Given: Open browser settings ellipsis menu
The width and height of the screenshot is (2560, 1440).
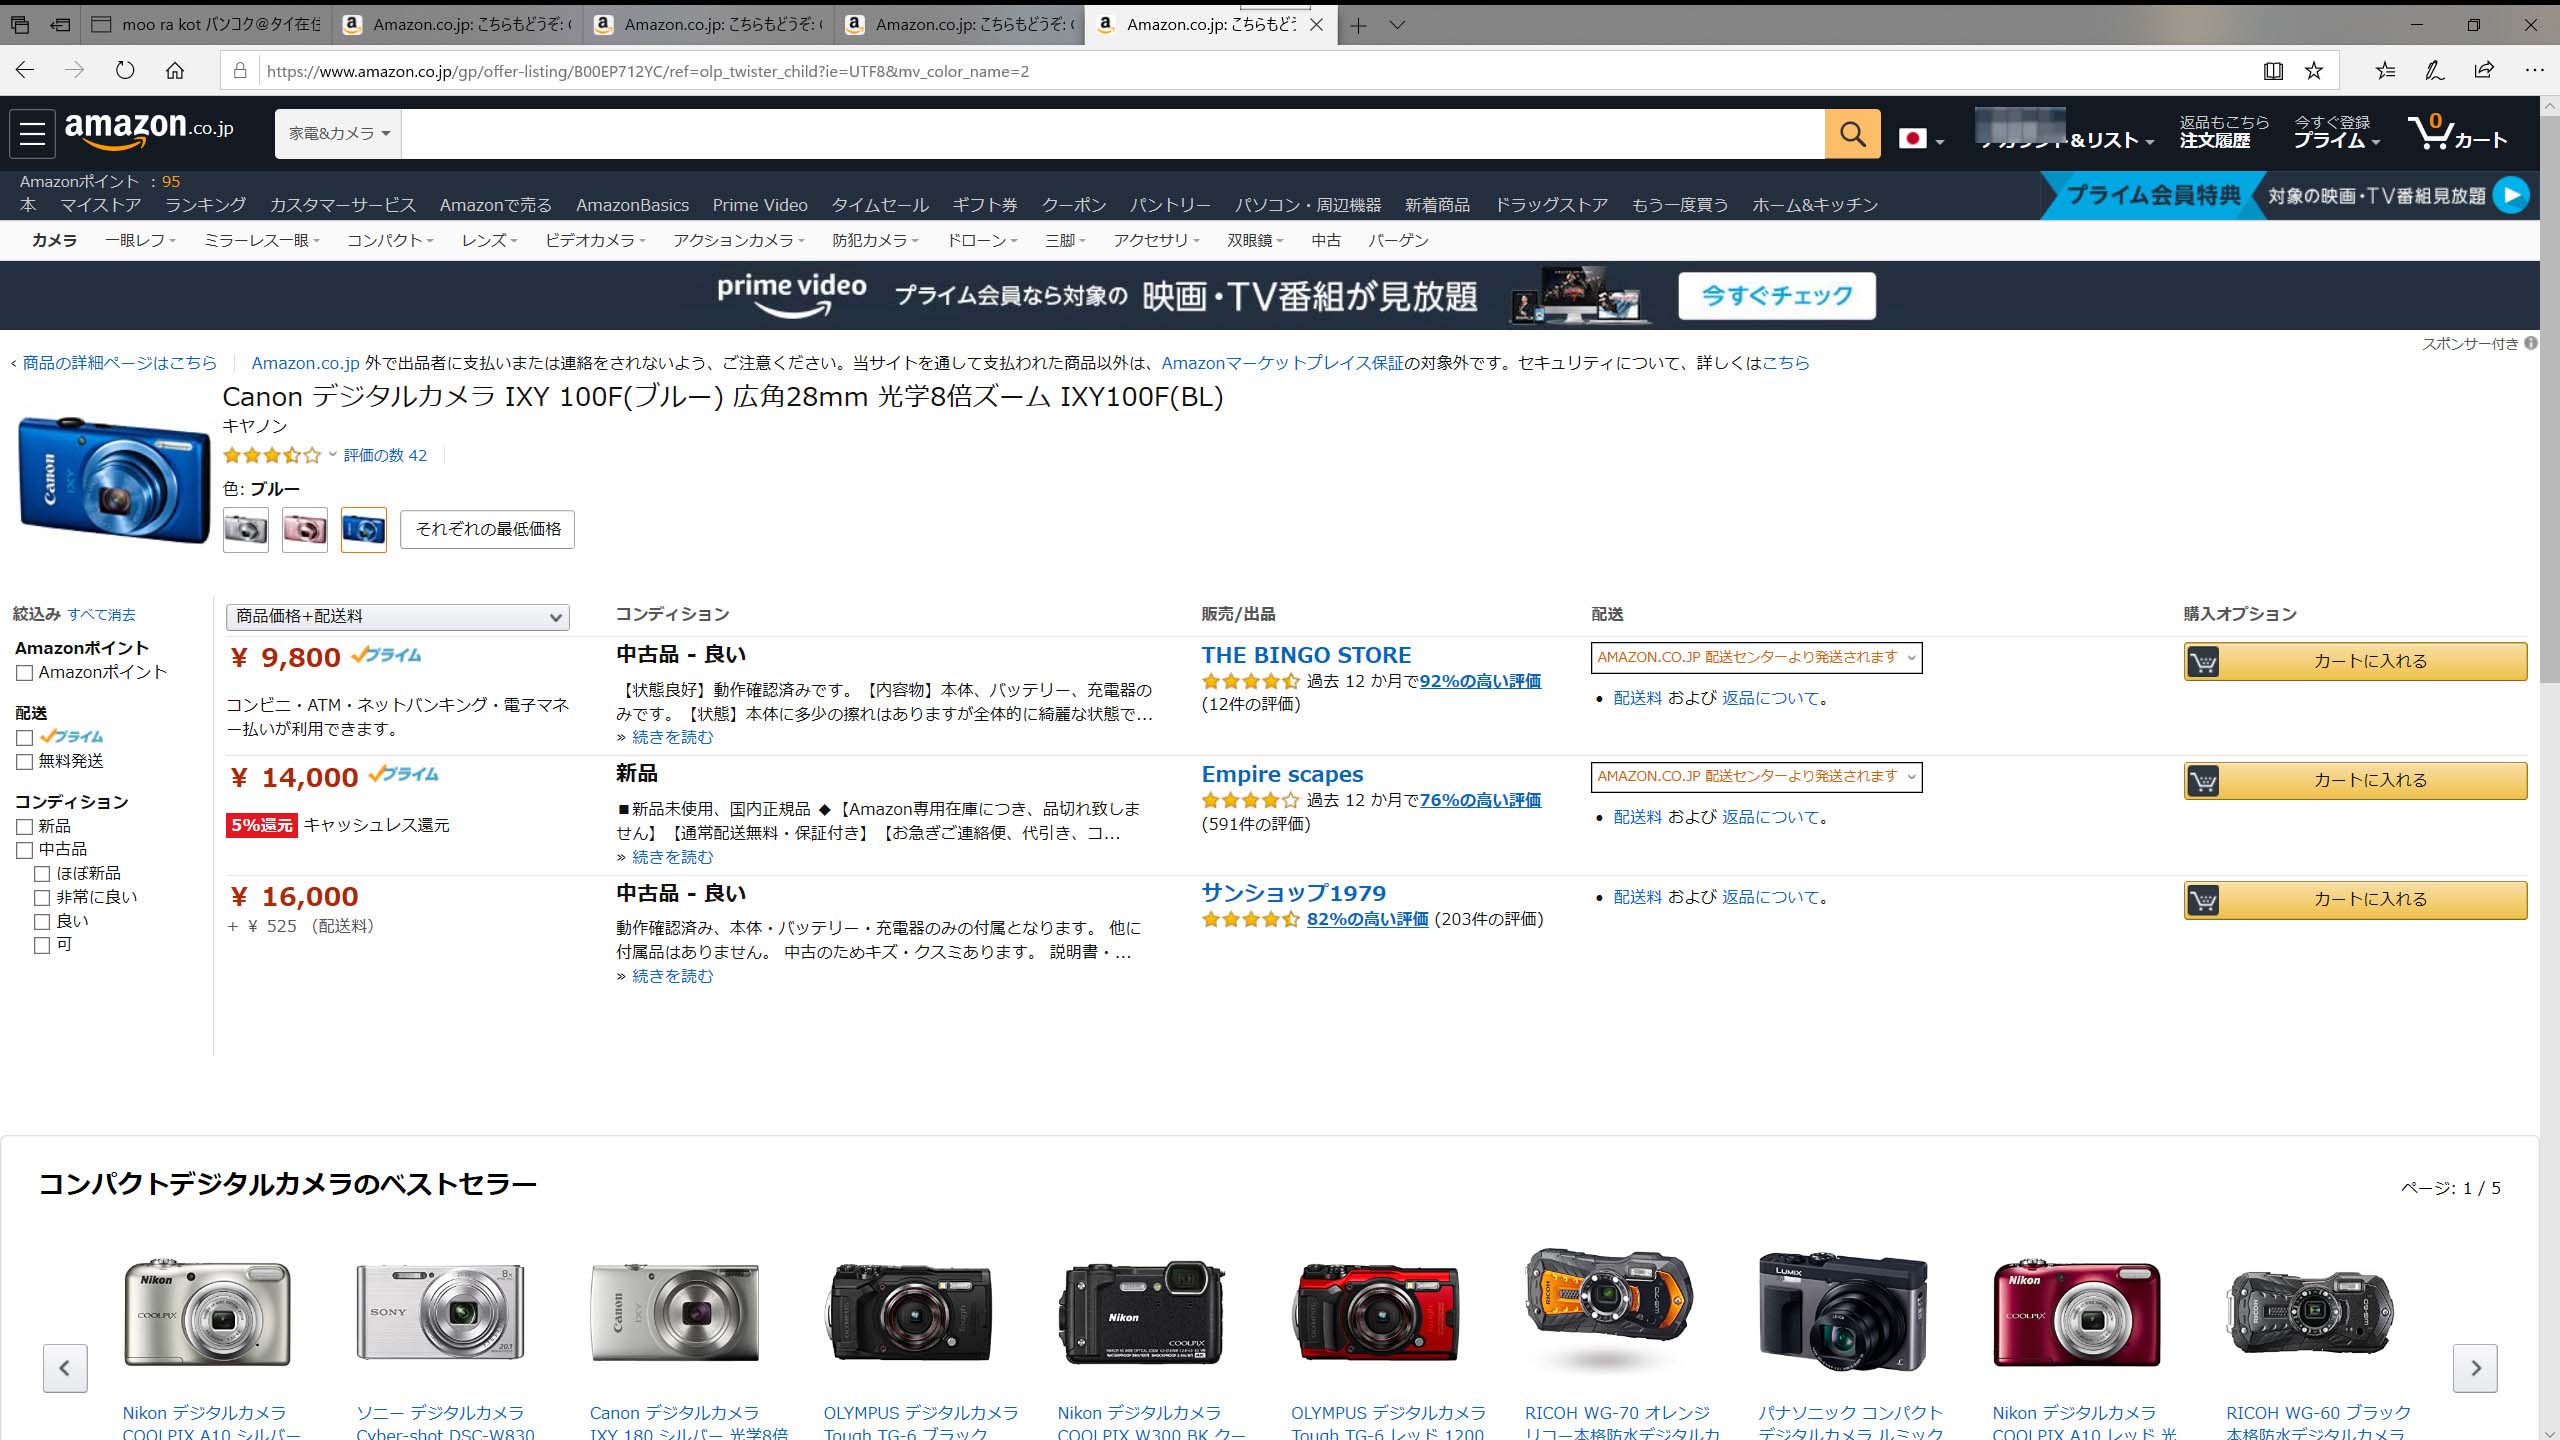Looking at the screenshot, I should [x=2534, y=70].
